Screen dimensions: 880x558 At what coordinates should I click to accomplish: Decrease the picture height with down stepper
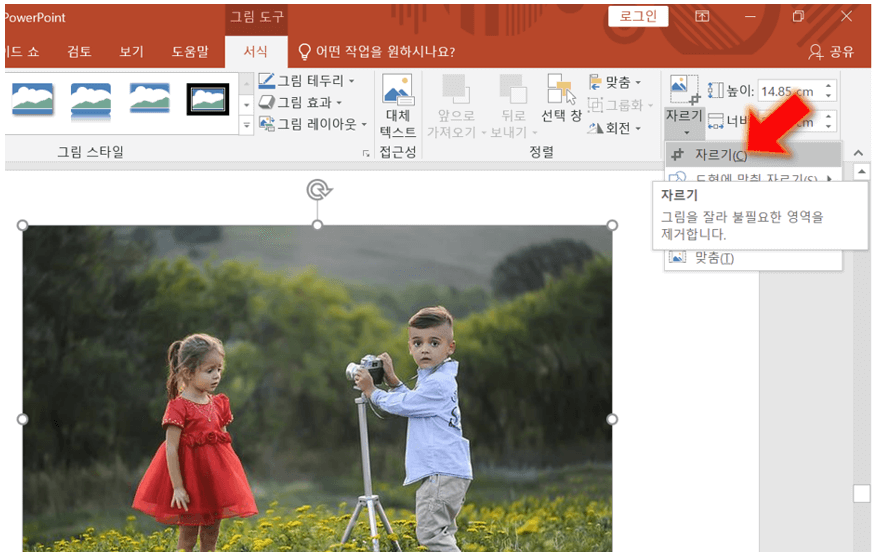point(829,96)
